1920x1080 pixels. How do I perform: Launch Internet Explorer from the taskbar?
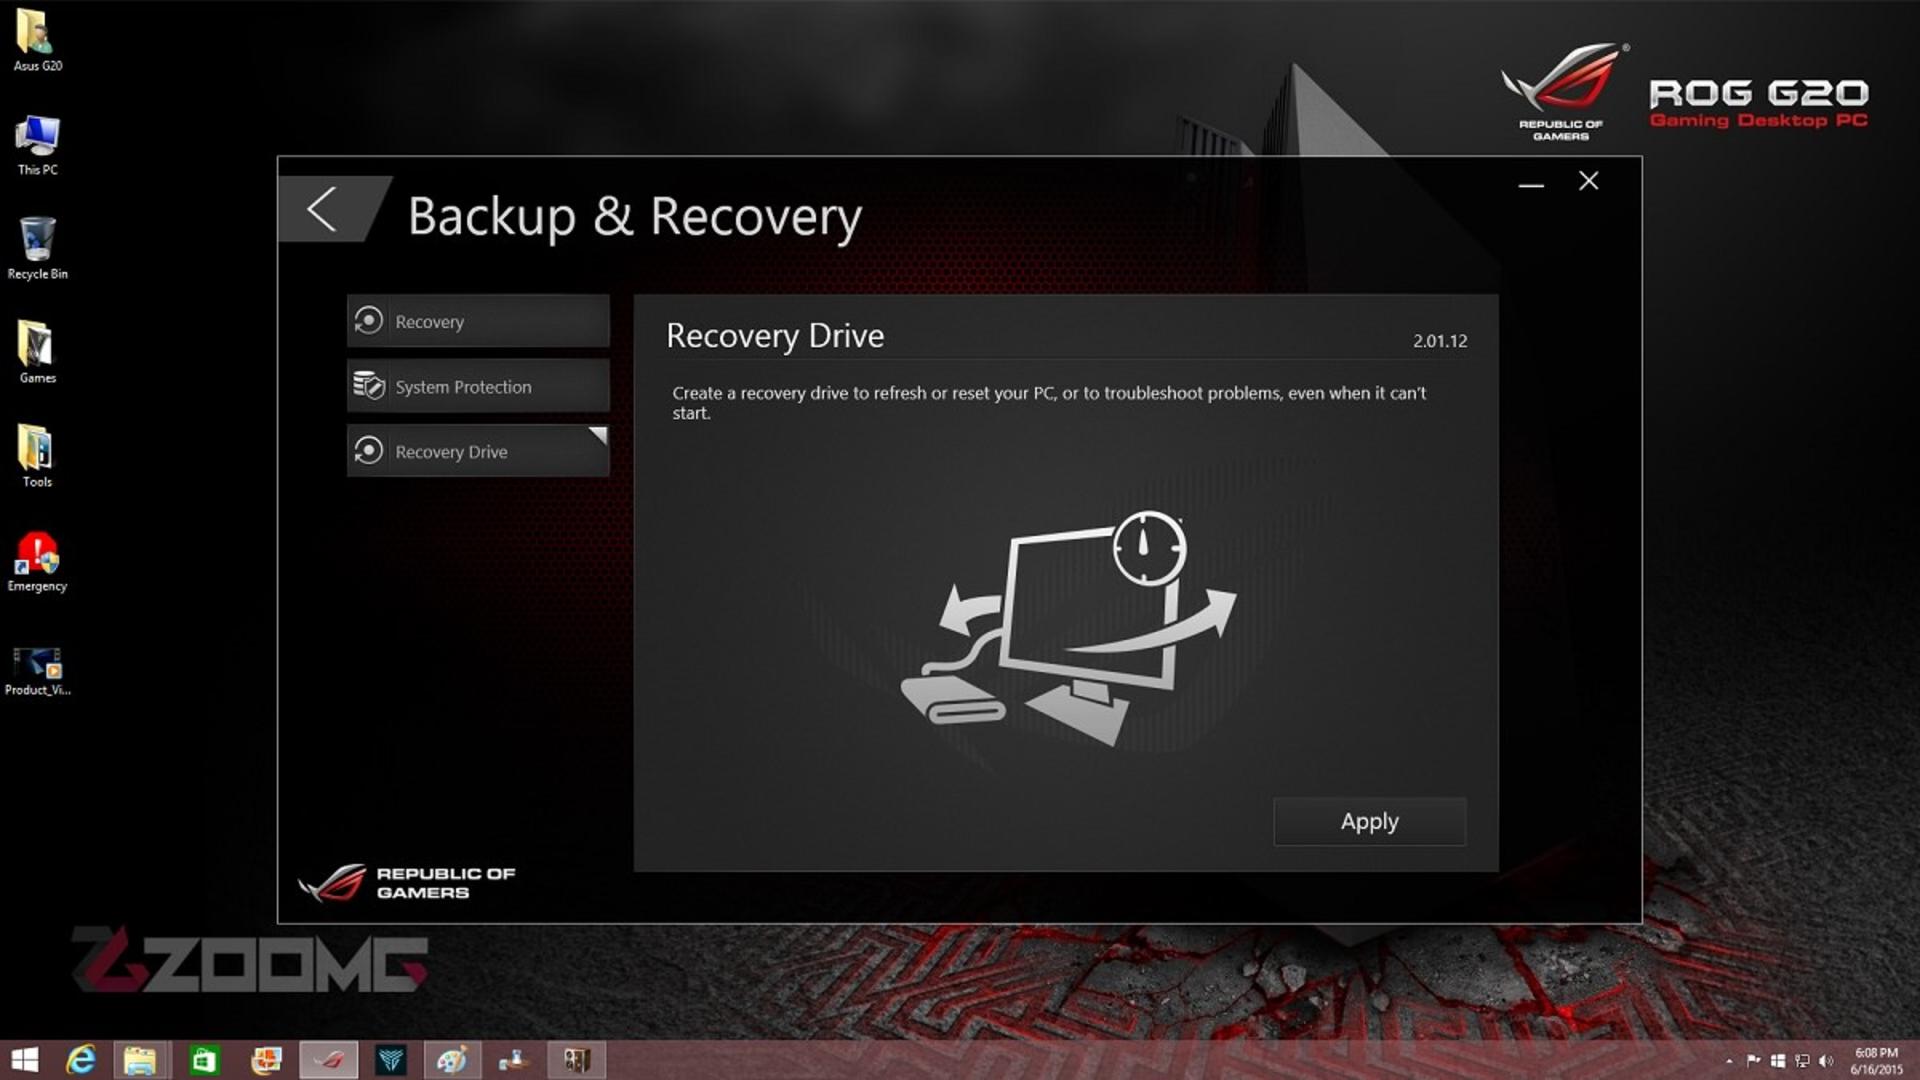pos(80,1060)
